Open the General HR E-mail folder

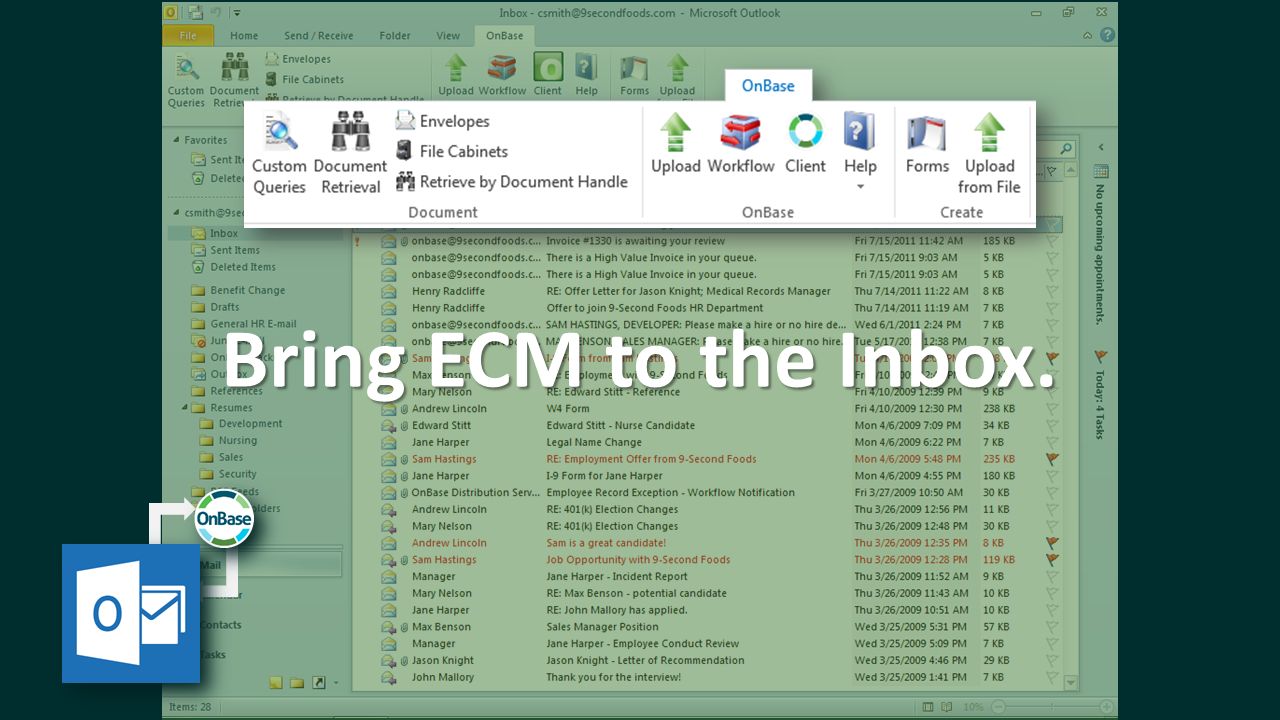click(253, 324)
